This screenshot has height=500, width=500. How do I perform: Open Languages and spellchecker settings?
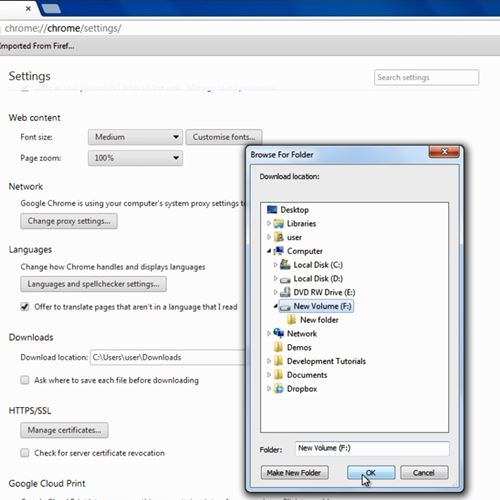pos(93,284)
